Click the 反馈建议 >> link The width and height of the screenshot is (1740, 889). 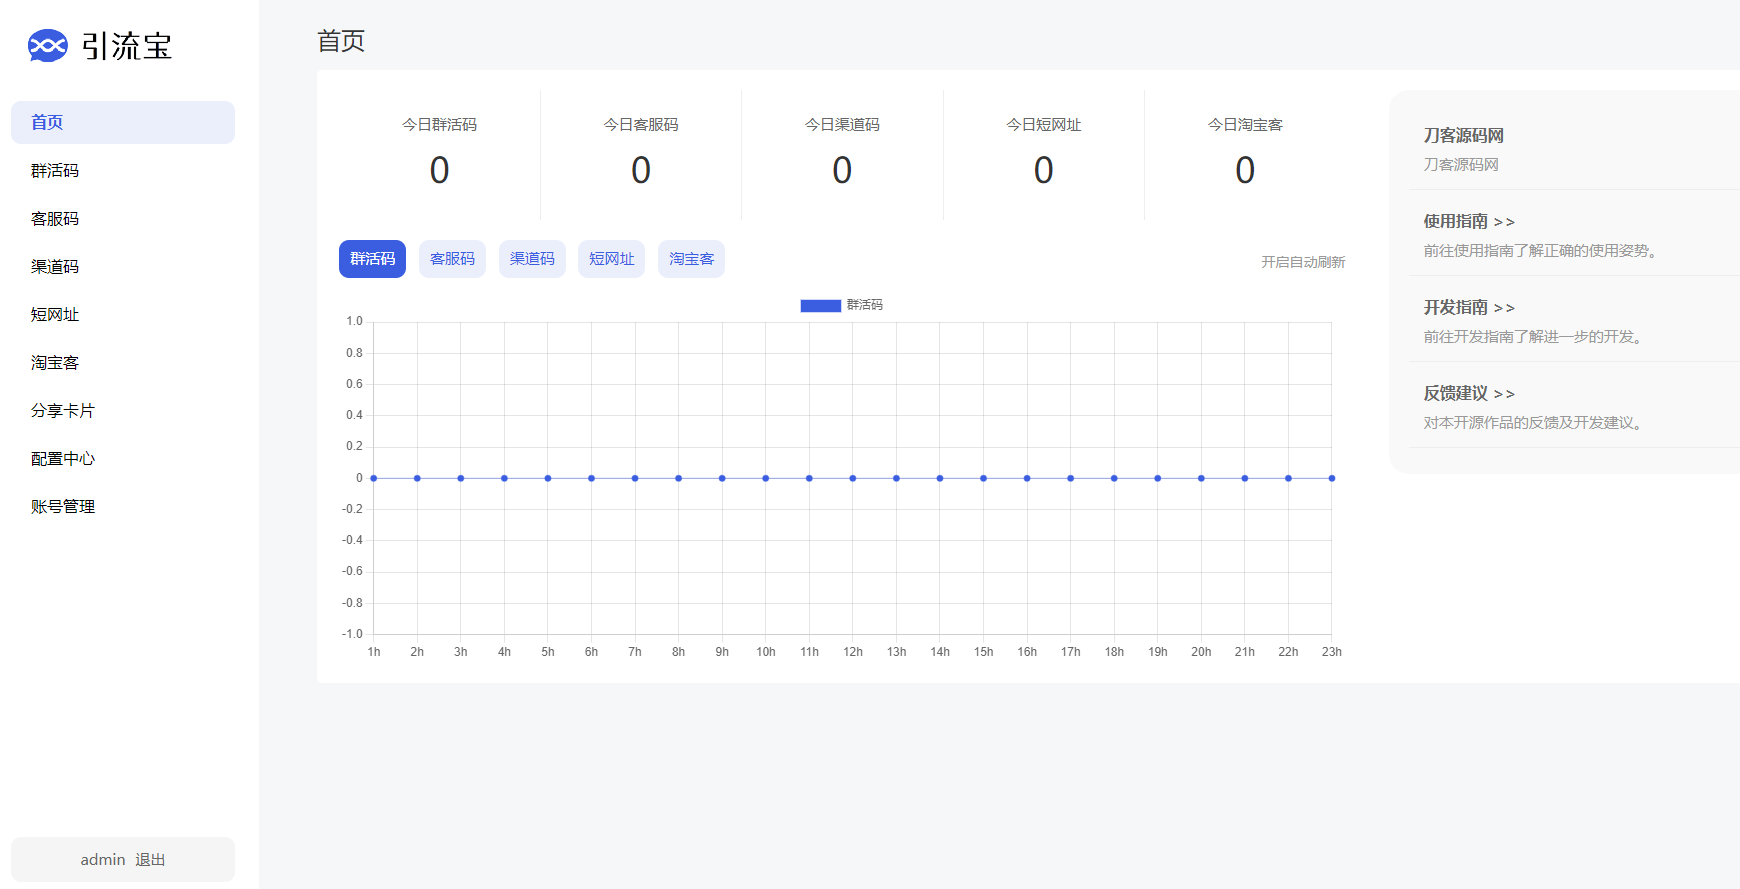(x=1468, y=394)
